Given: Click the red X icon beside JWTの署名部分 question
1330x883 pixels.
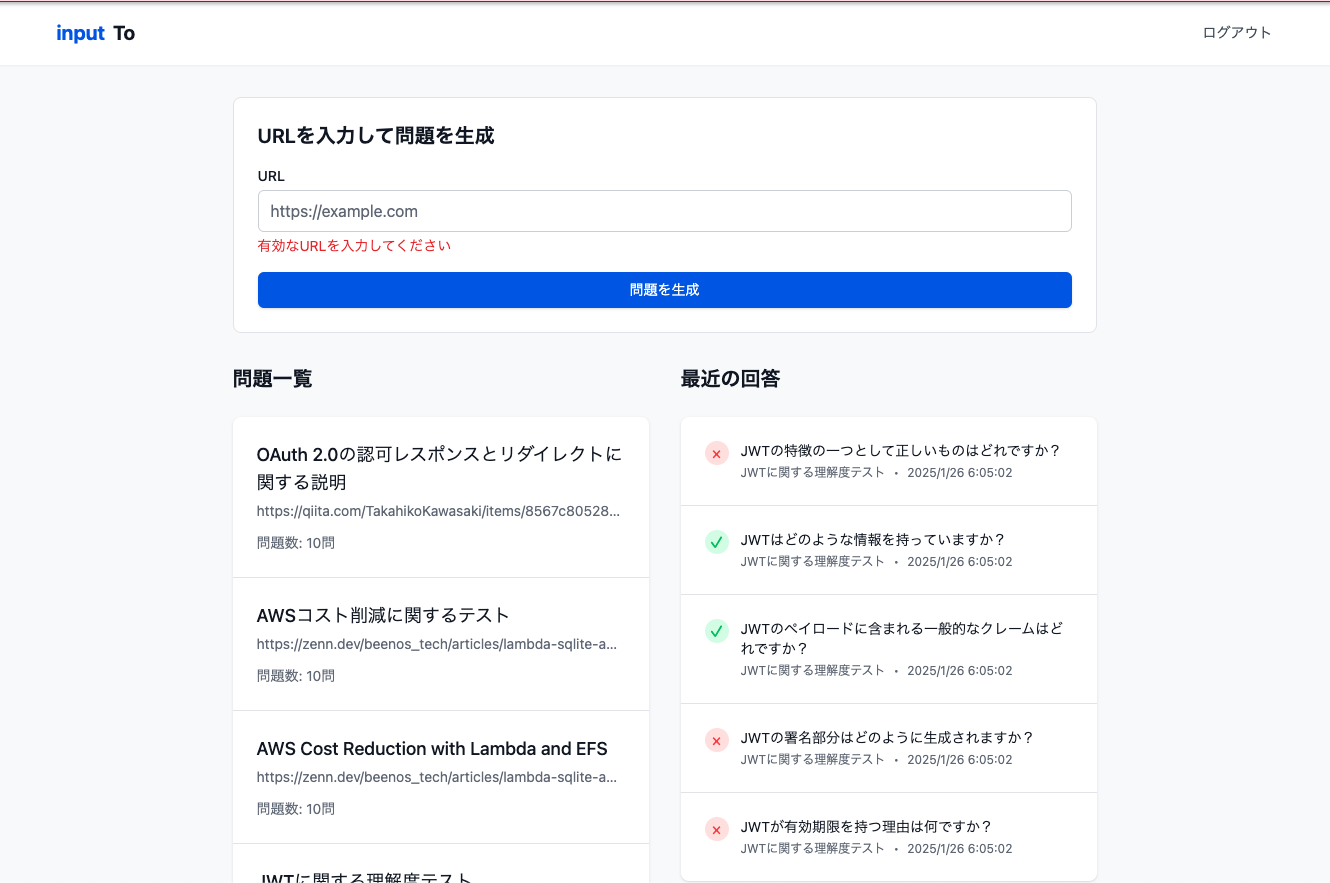Looking at the screenshot, I should pos(716,740).
